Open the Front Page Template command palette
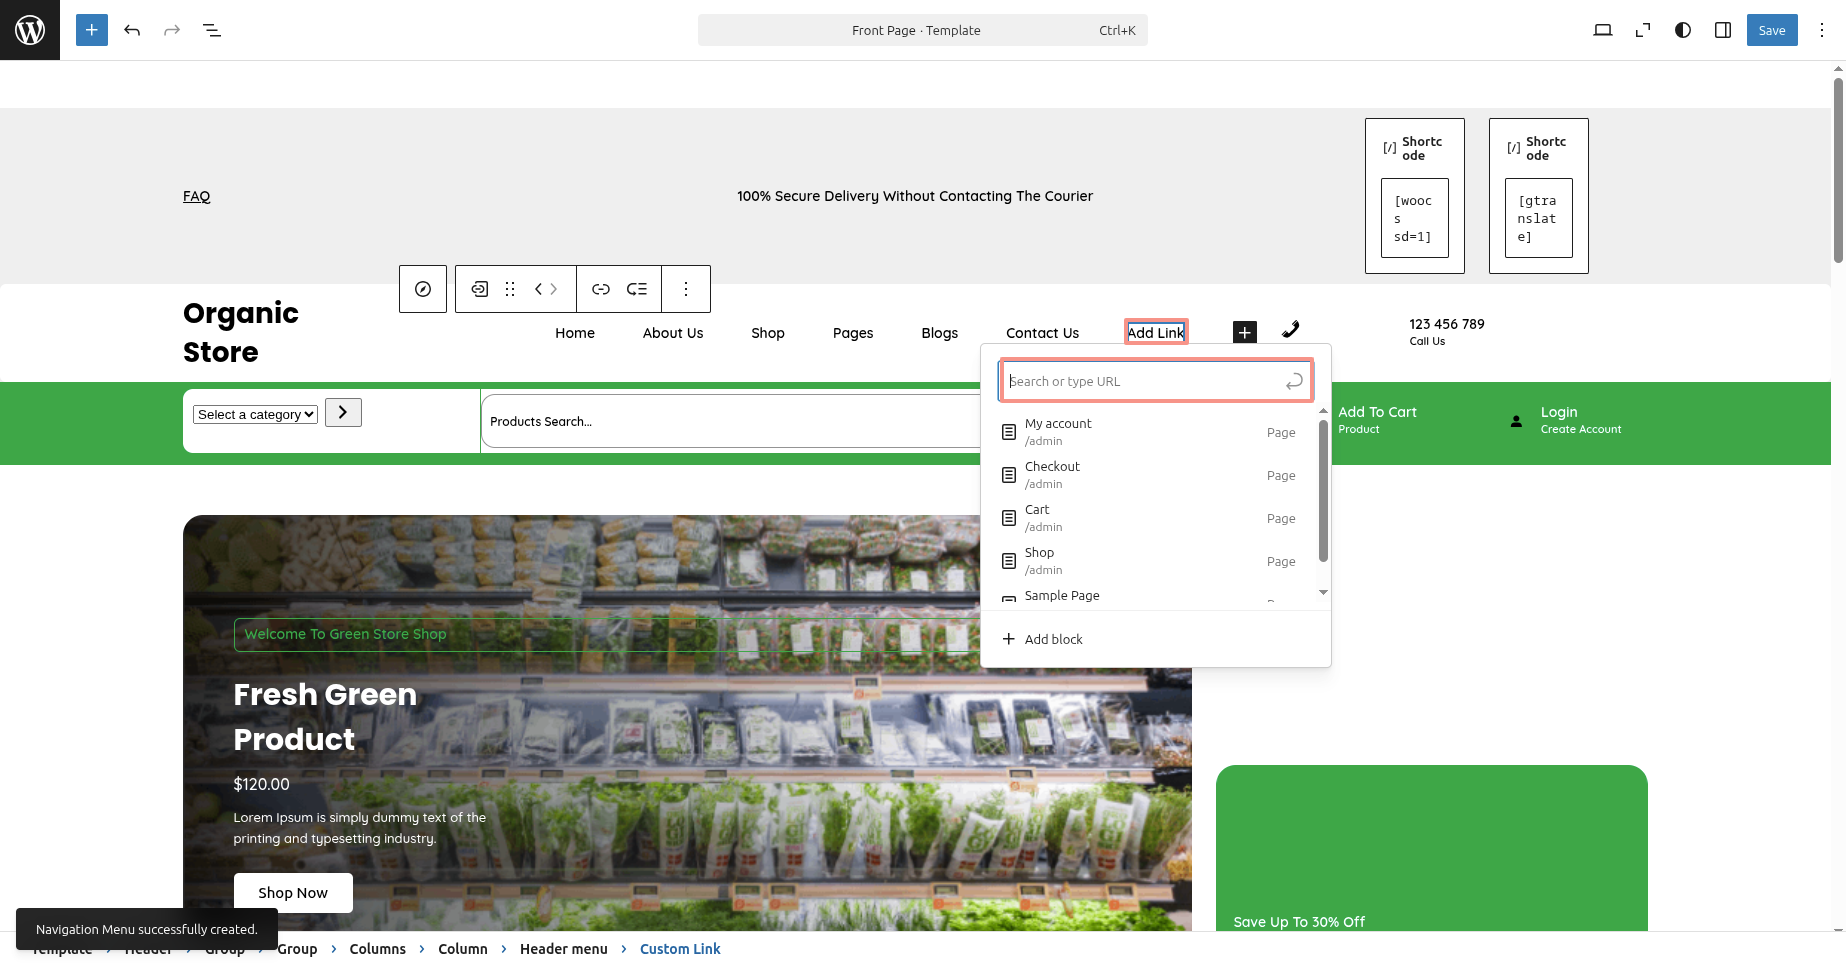The image size is (1846, 966). coord(922,30)
